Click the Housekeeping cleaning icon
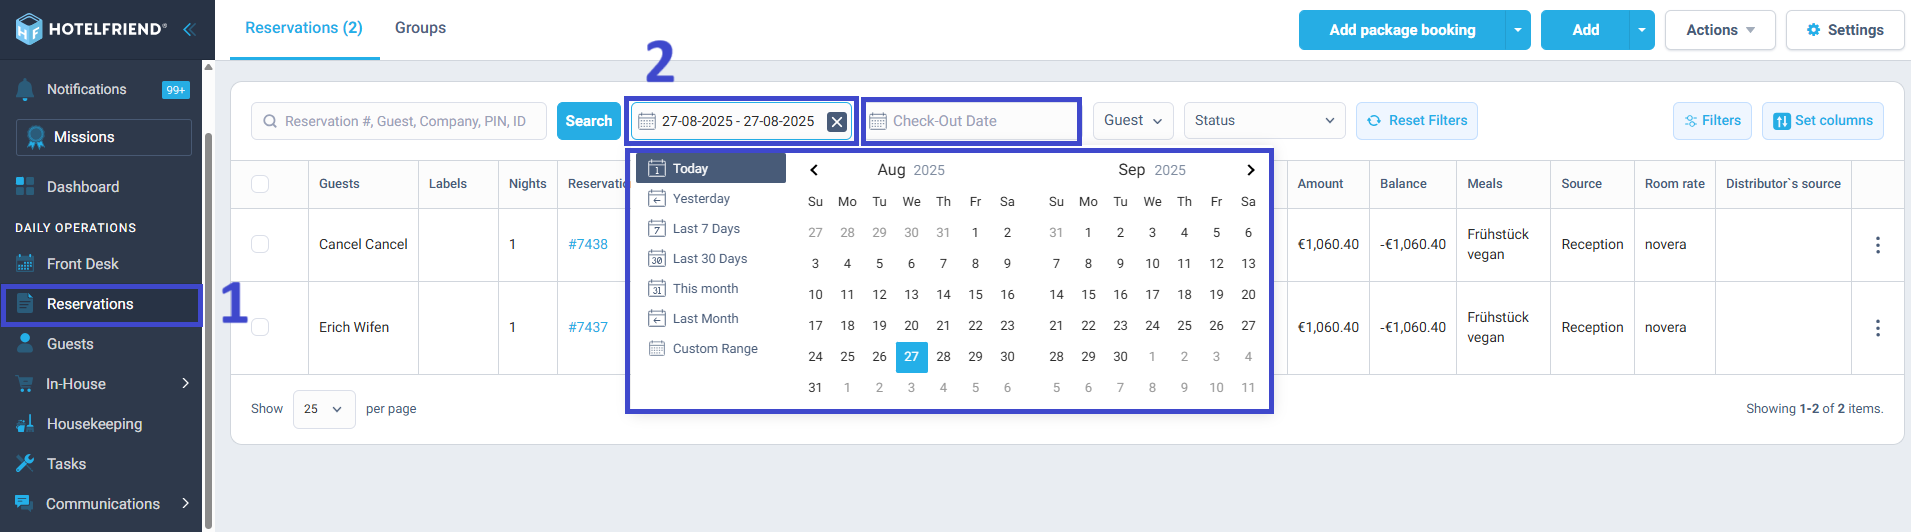1911x532 pixels. click(x=25, y=424)
